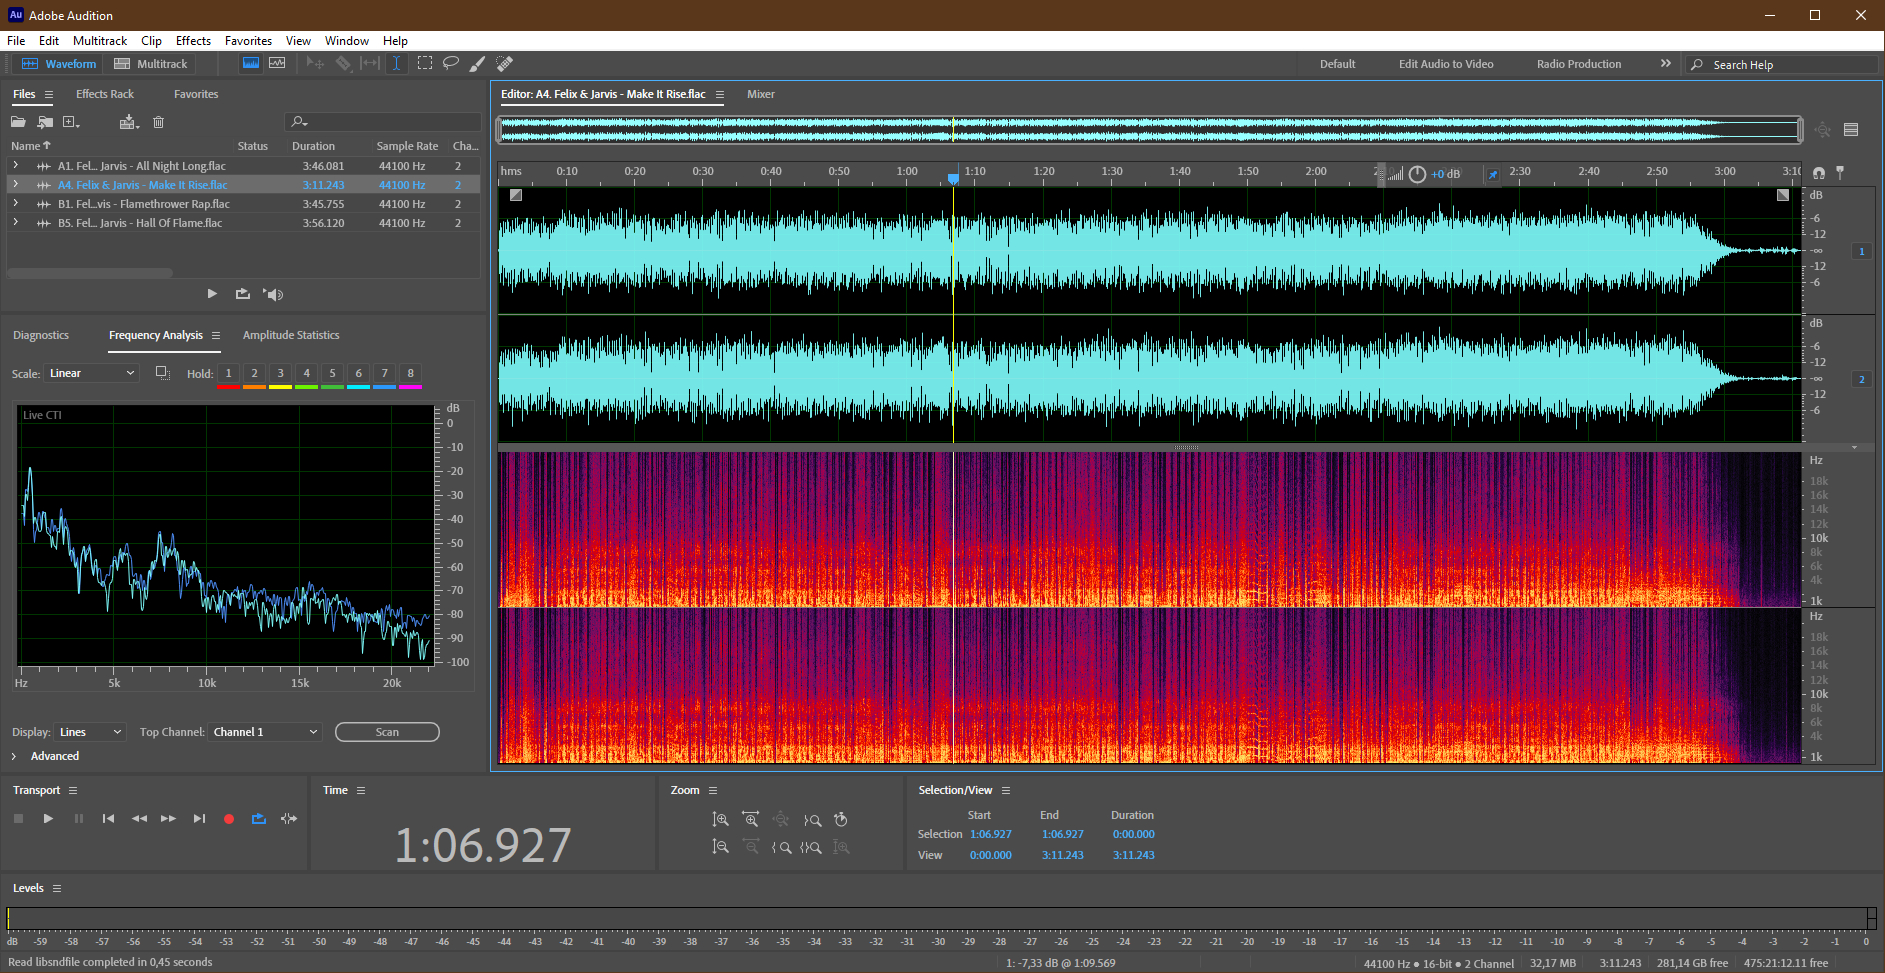
Task: Switch to the Diagnostics tab
Action: [41, 335]
